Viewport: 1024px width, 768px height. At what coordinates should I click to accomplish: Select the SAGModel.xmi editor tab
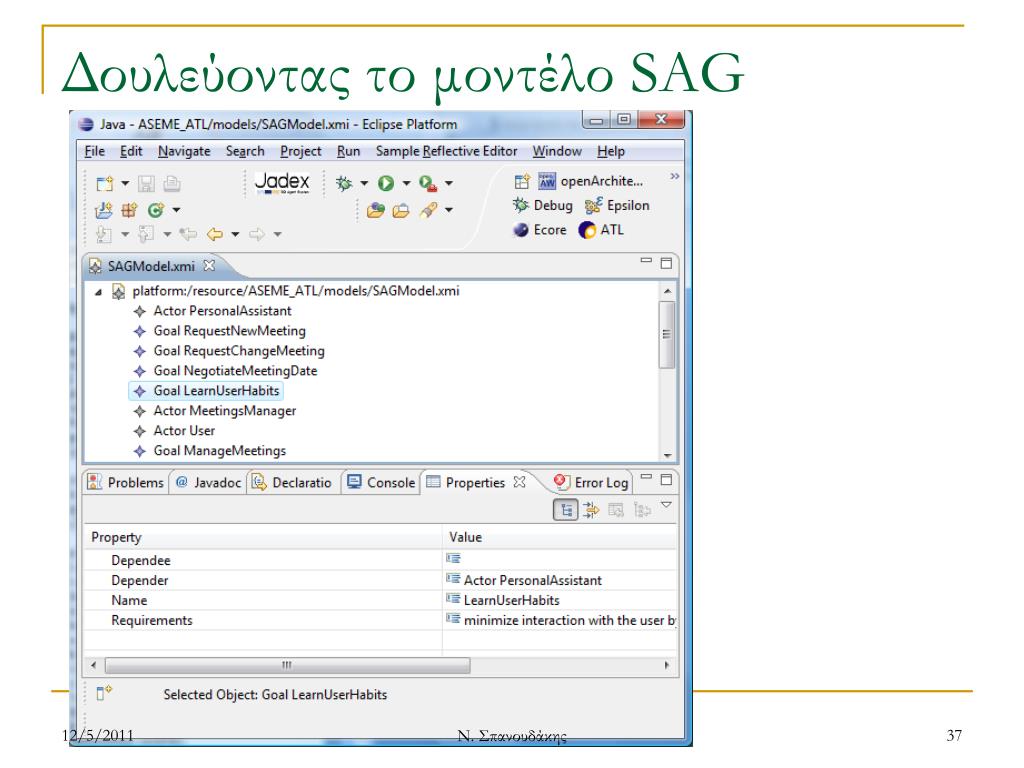coord(150,266)
